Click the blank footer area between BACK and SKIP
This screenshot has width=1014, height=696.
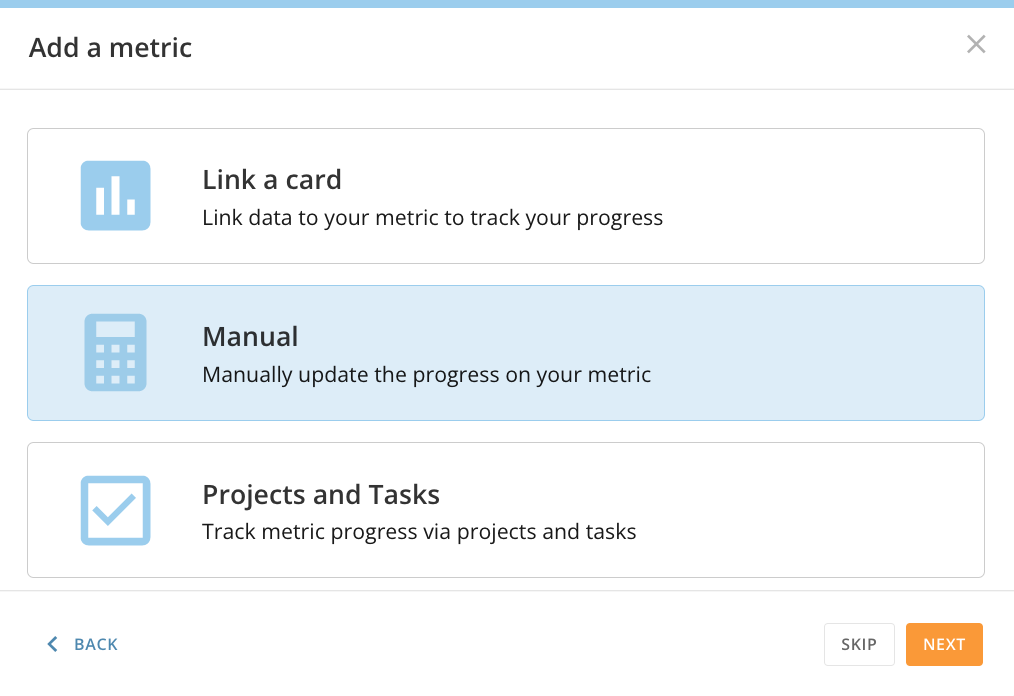pyautogui.click(x=470, y=644)
